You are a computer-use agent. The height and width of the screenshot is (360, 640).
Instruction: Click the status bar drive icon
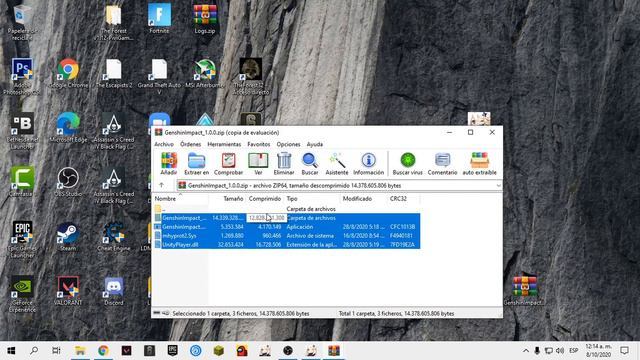click(157, 313)
